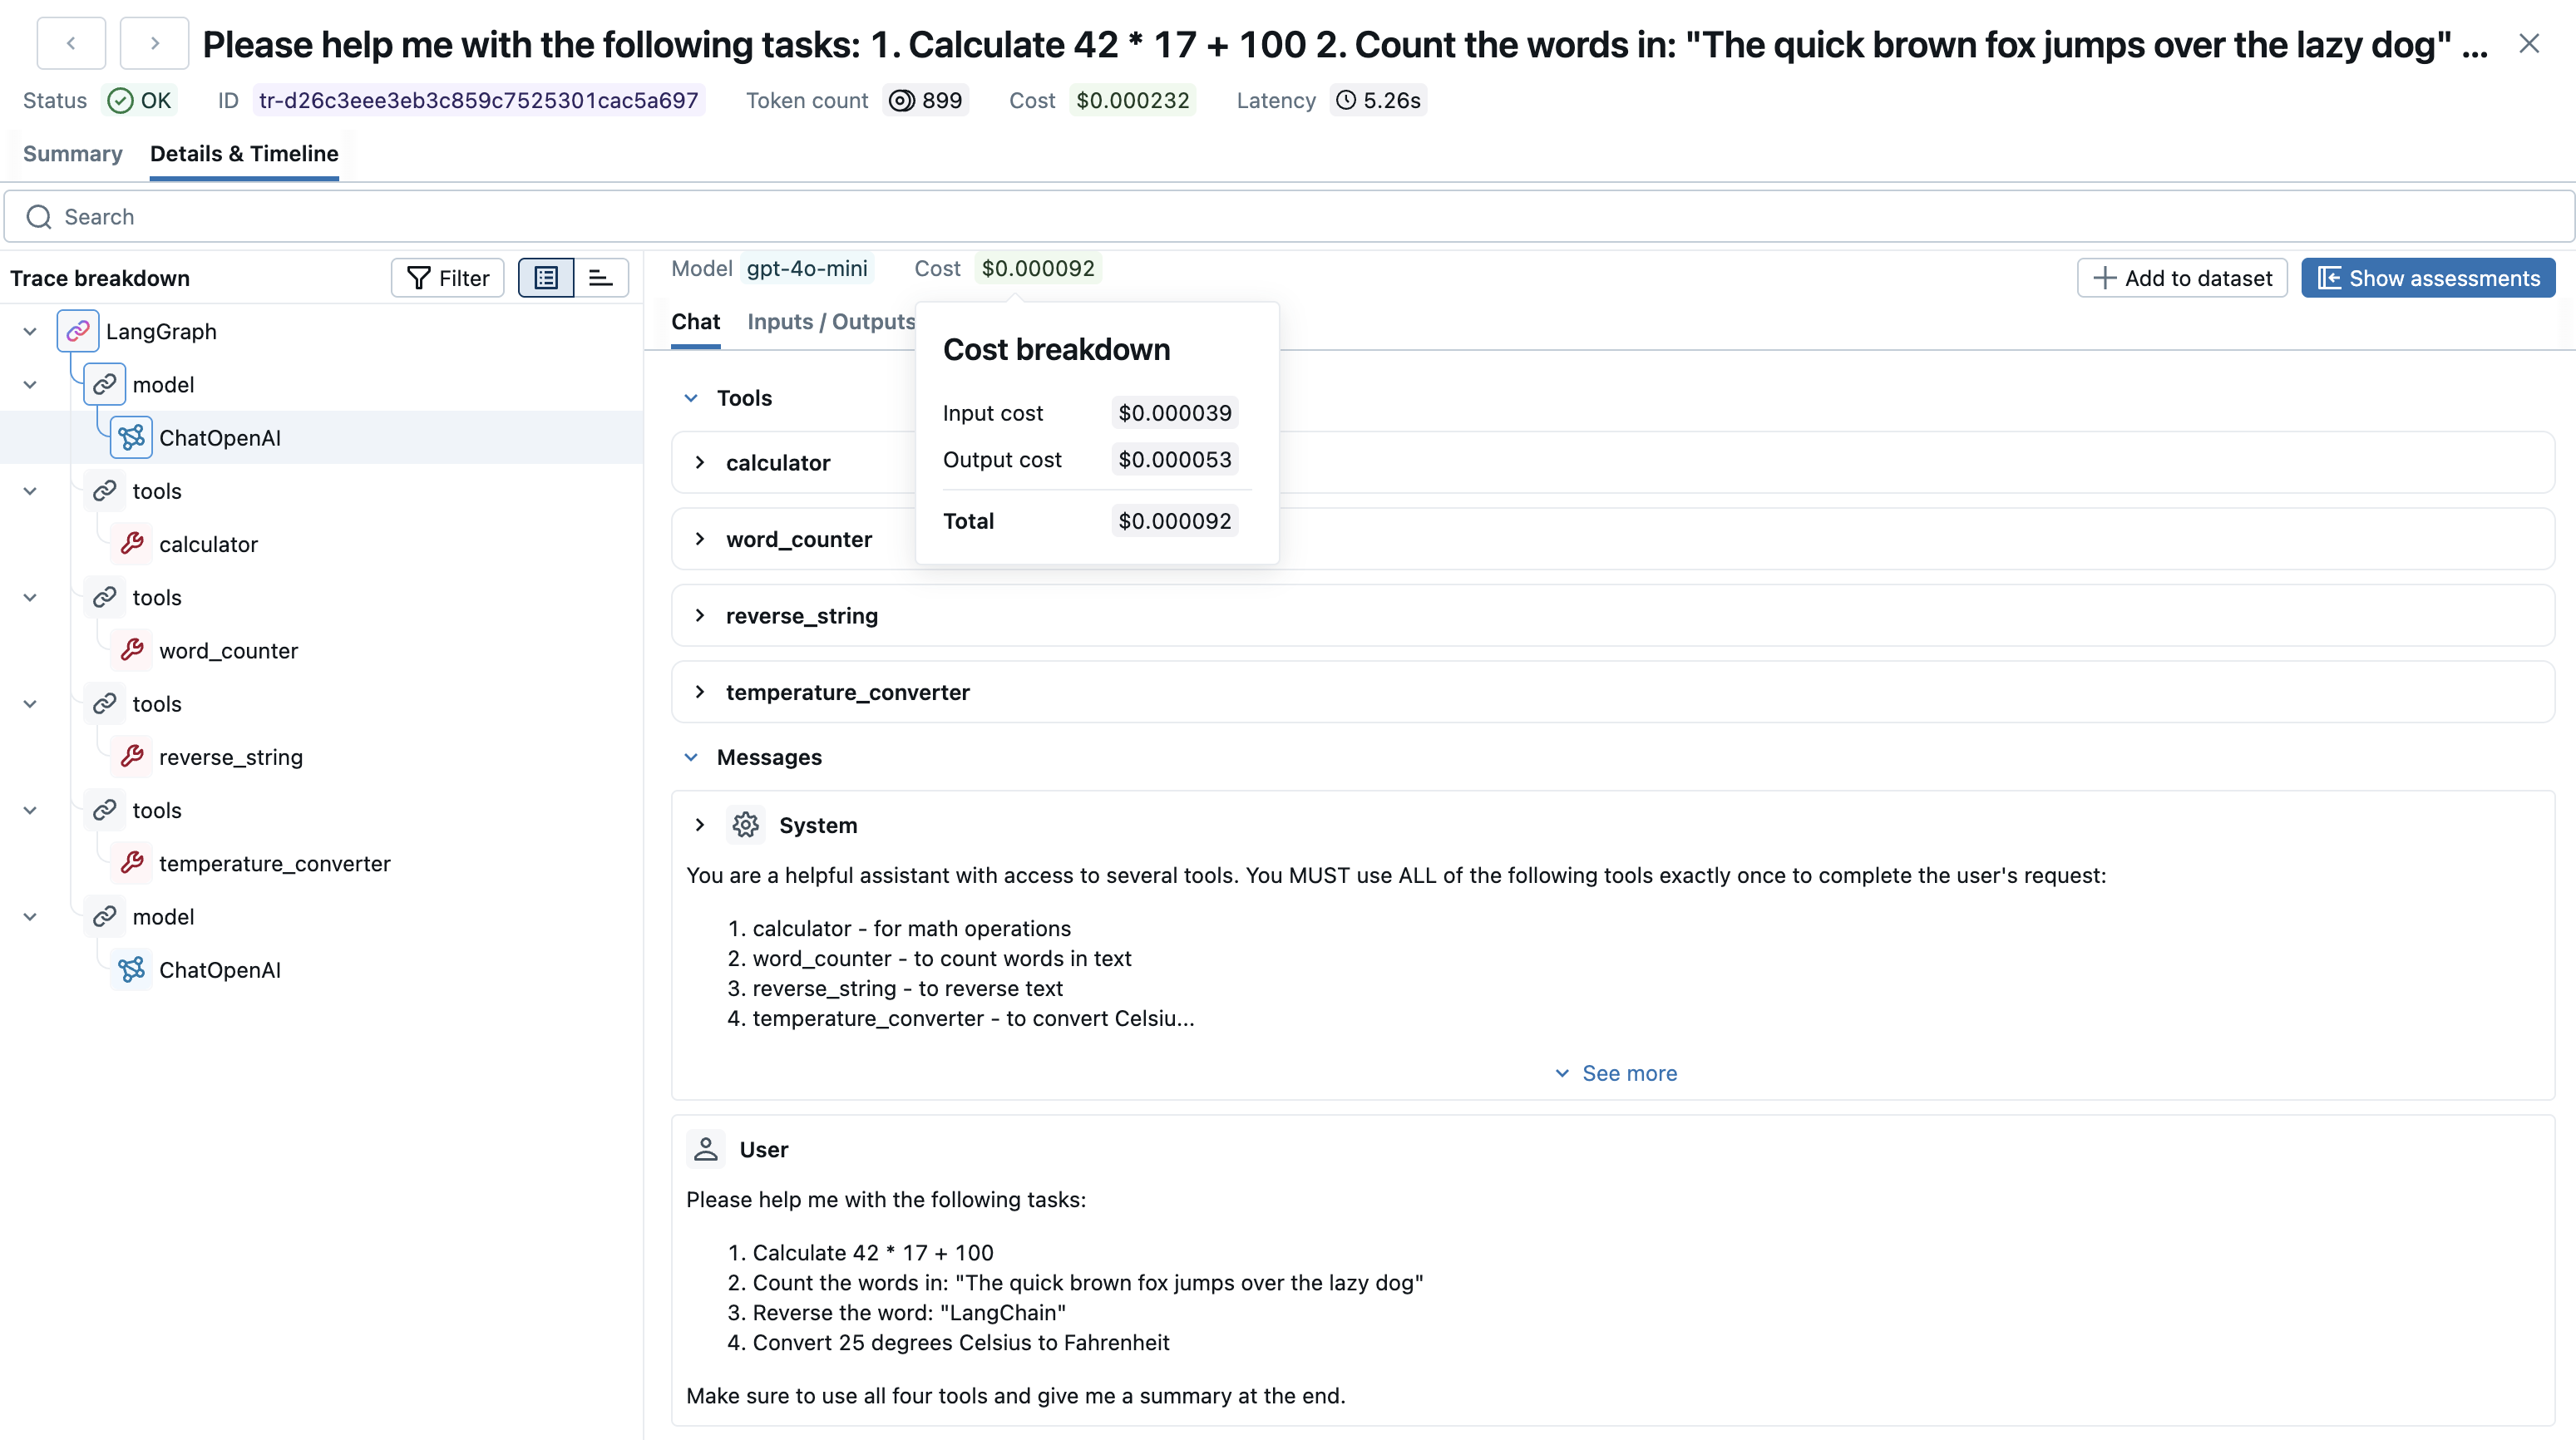The width and height of the screenshot is (2576, 1440).
Task: Collapse the LangGraph tree node
Action: point(30,331)
